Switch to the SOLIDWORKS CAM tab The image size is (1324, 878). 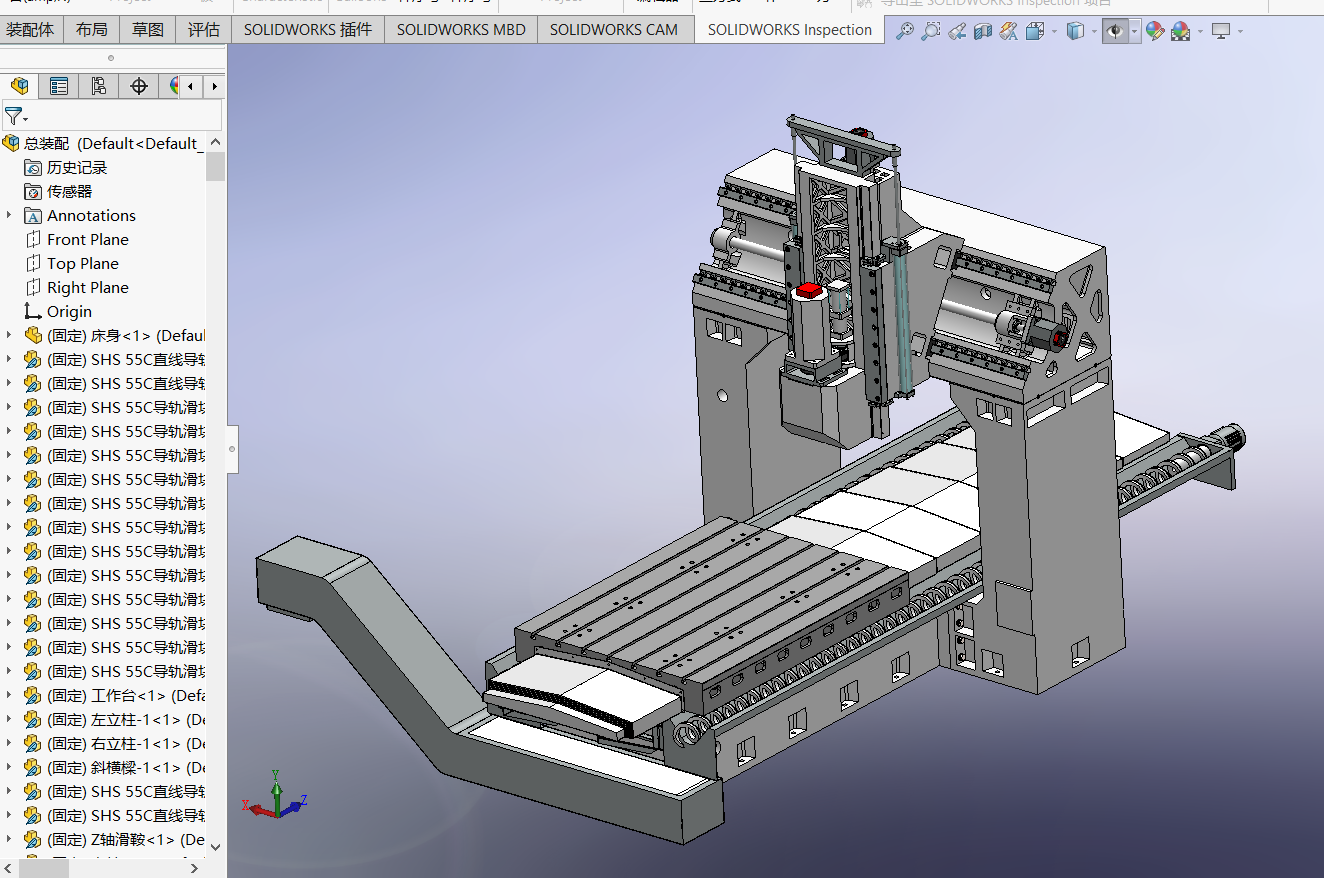(613, 29)
